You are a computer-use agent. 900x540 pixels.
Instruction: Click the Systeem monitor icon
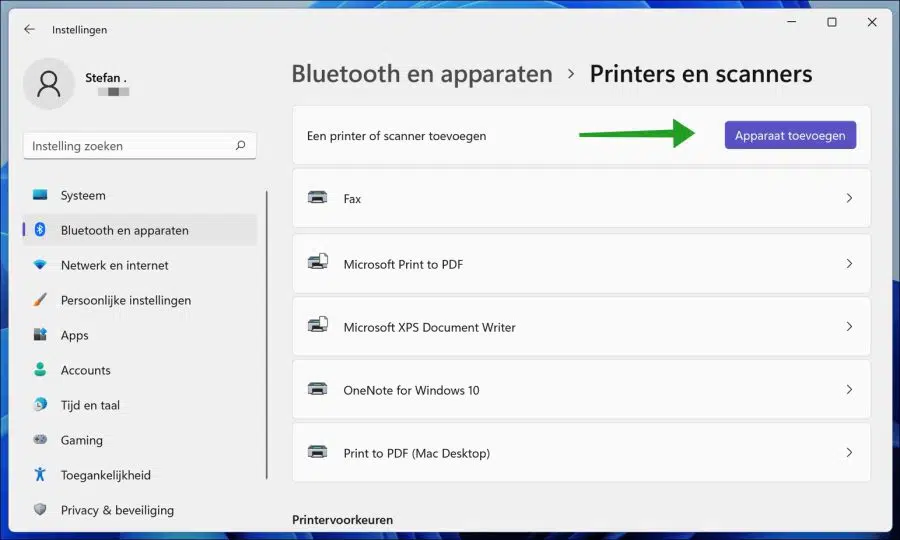pyautogui.click(x=40, y=195)
